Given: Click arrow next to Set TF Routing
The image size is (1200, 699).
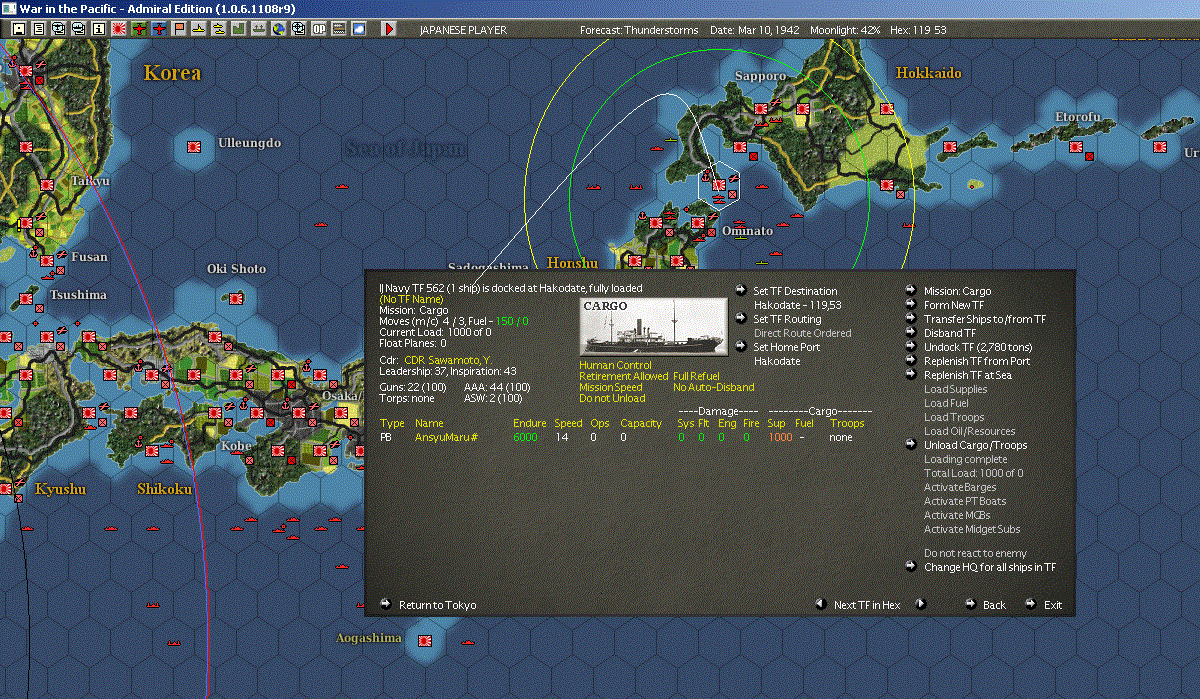Looking at the screenshot, I should [x=741, y=319].
